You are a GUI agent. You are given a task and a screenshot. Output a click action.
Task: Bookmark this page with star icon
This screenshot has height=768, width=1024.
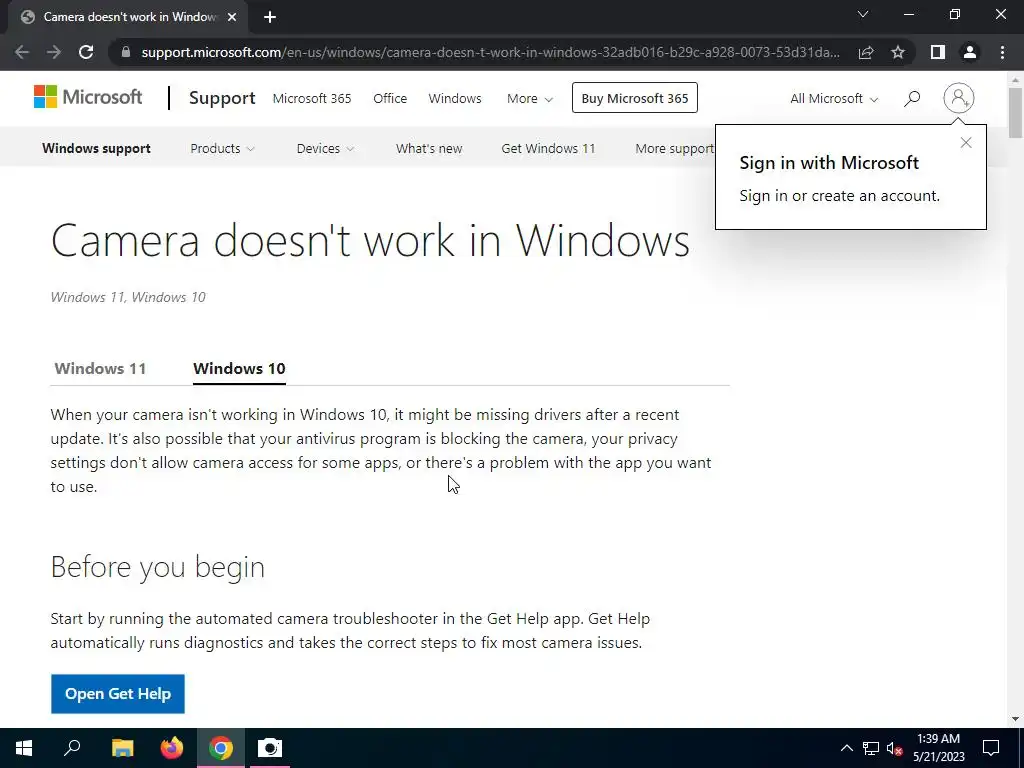click(x=898, y=52)
